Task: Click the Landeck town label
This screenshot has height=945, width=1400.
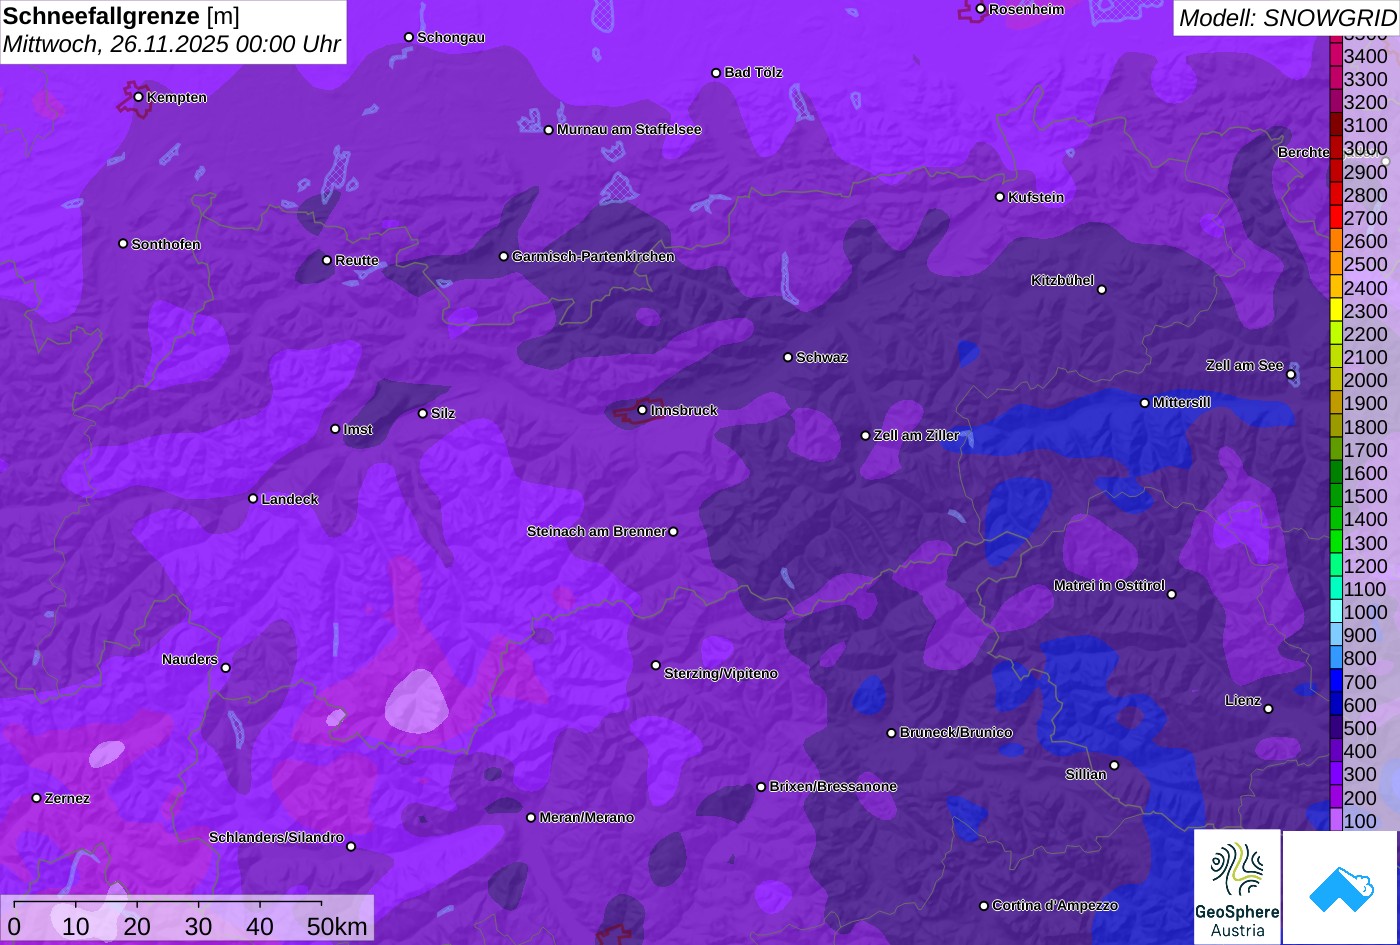Action: coord(290,499)
